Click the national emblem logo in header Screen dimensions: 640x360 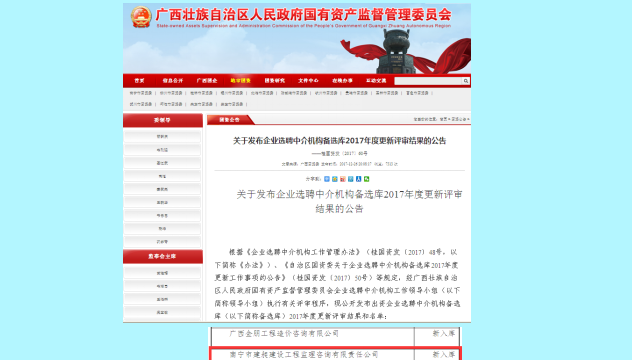click(x=141, y=17)
